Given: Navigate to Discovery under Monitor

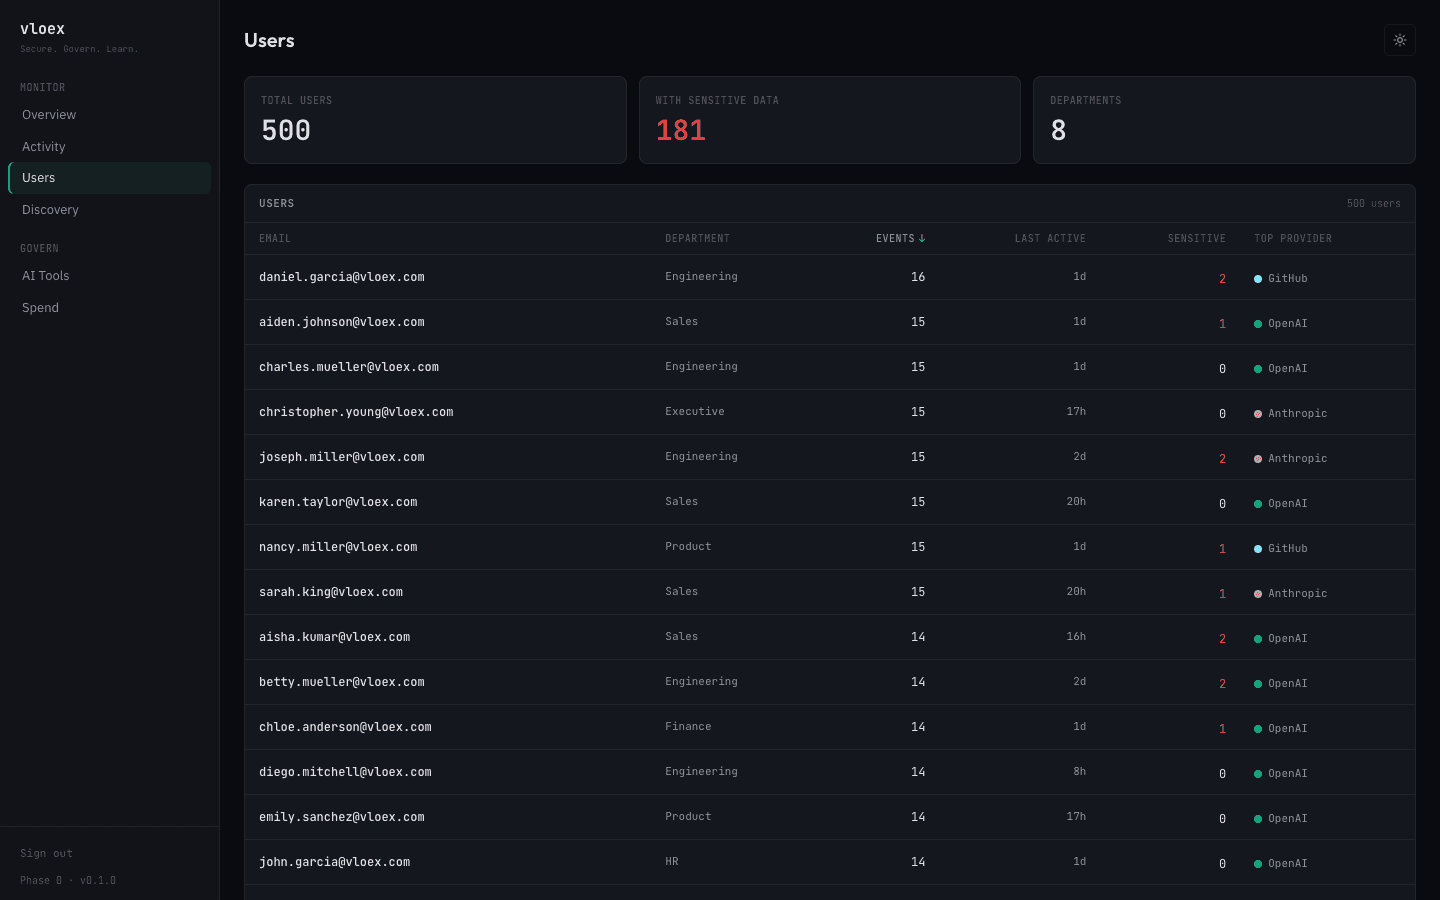Looking at the screenshot, I should [50, 209].
